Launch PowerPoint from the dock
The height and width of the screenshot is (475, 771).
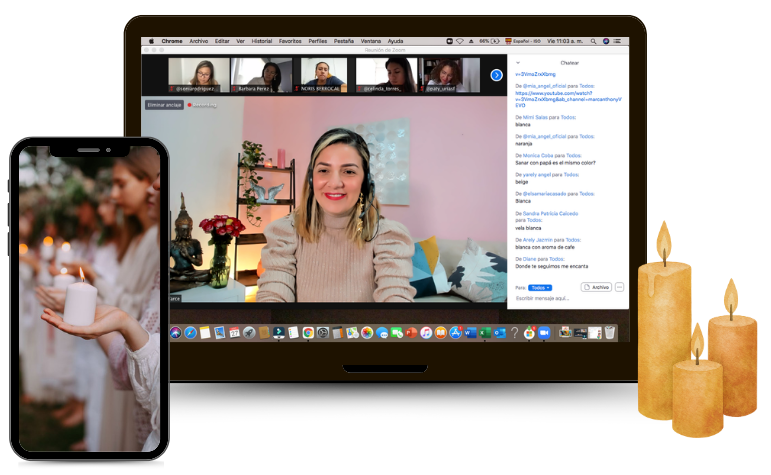point(411,333)
